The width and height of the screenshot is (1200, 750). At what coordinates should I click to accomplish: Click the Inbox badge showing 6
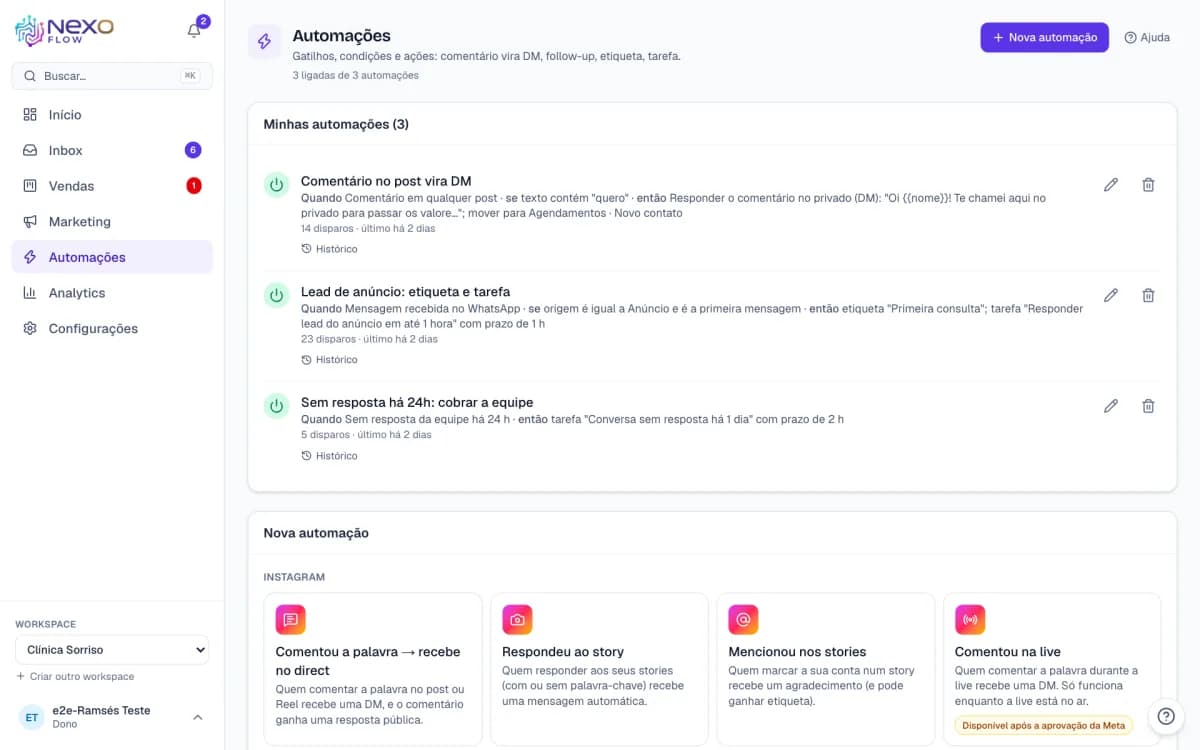(193, 150)
